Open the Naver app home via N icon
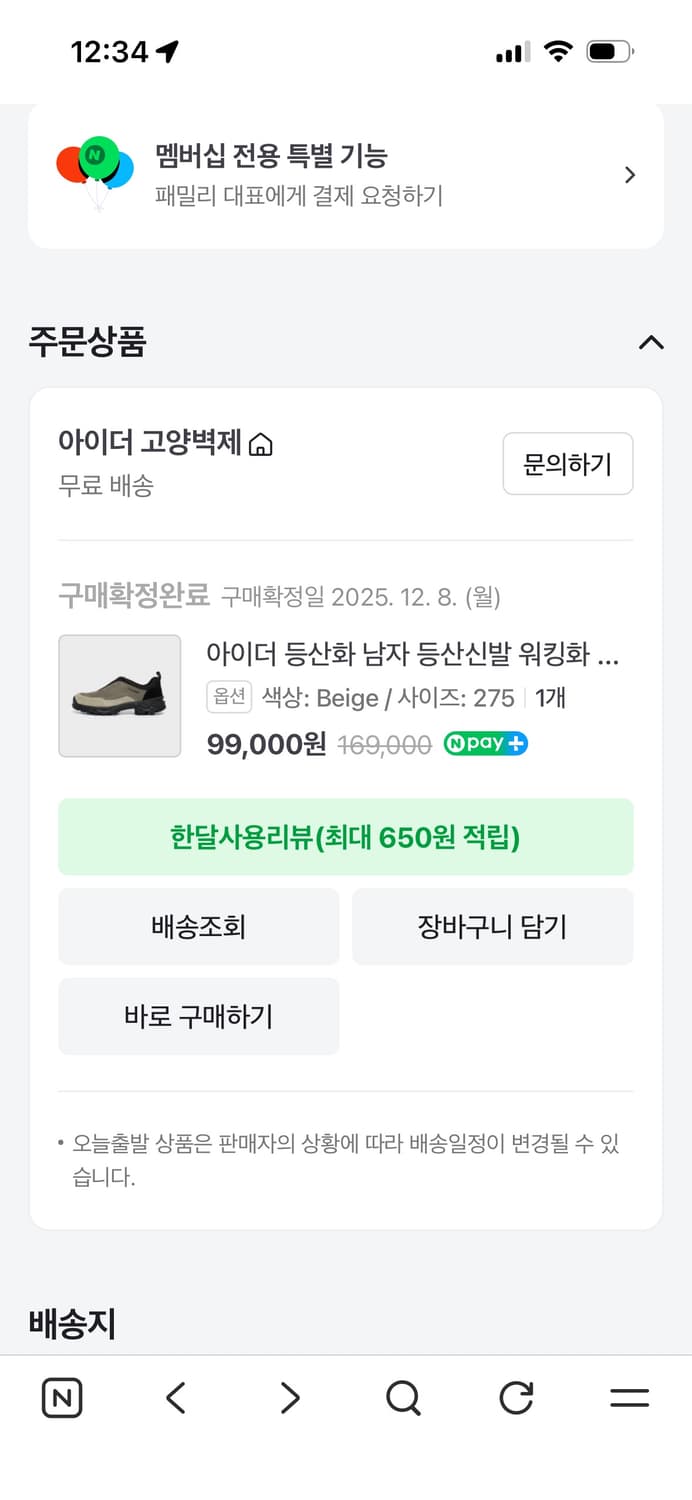Screen dimensions: 692x1500 coord(60,1399)
